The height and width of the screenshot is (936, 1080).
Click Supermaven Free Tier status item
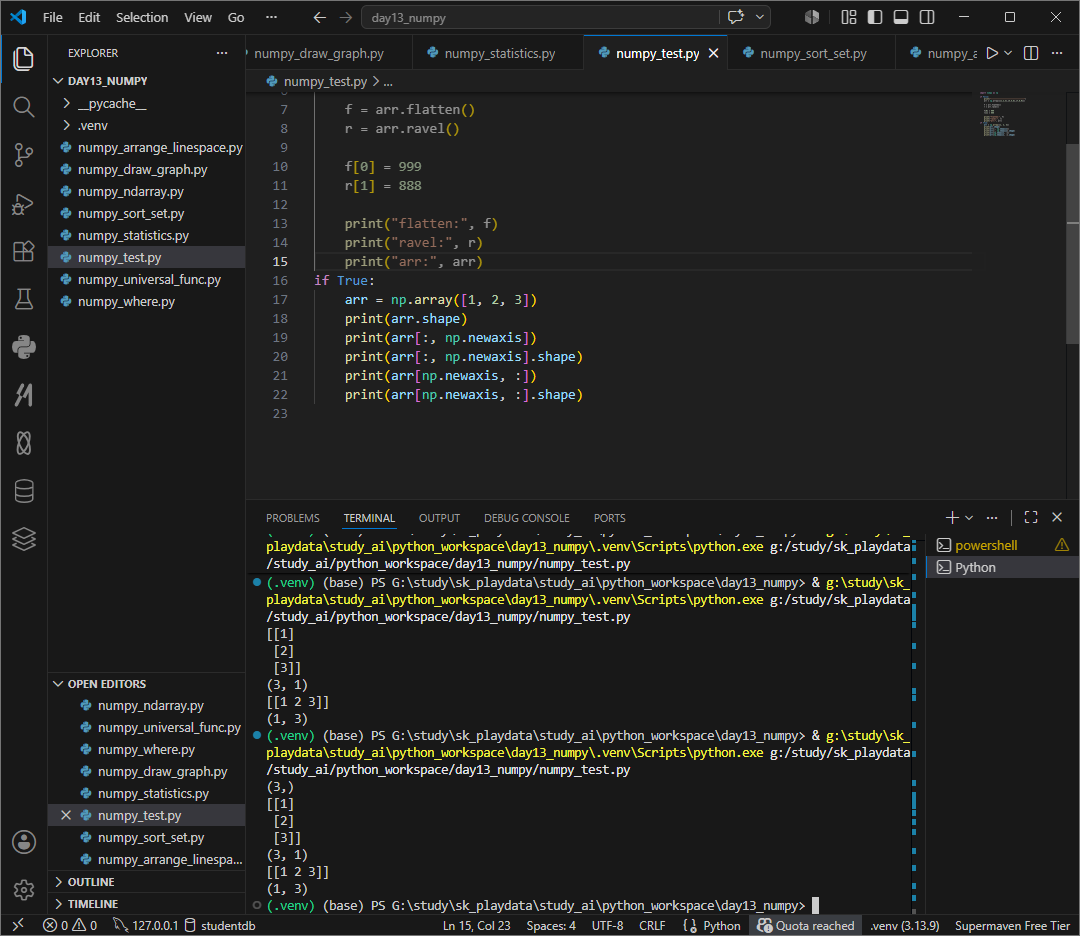click(1012, 925)
